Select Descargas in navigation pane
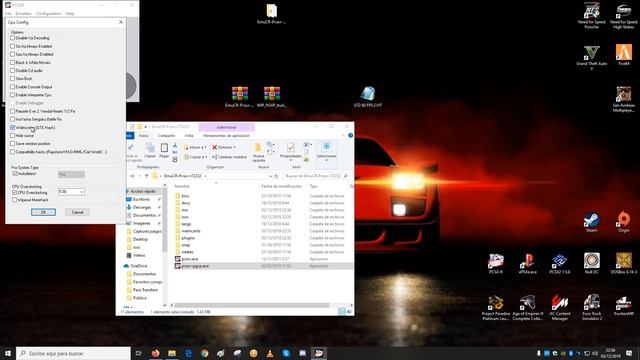The image size is (640, 360). [x=142, y=207]
